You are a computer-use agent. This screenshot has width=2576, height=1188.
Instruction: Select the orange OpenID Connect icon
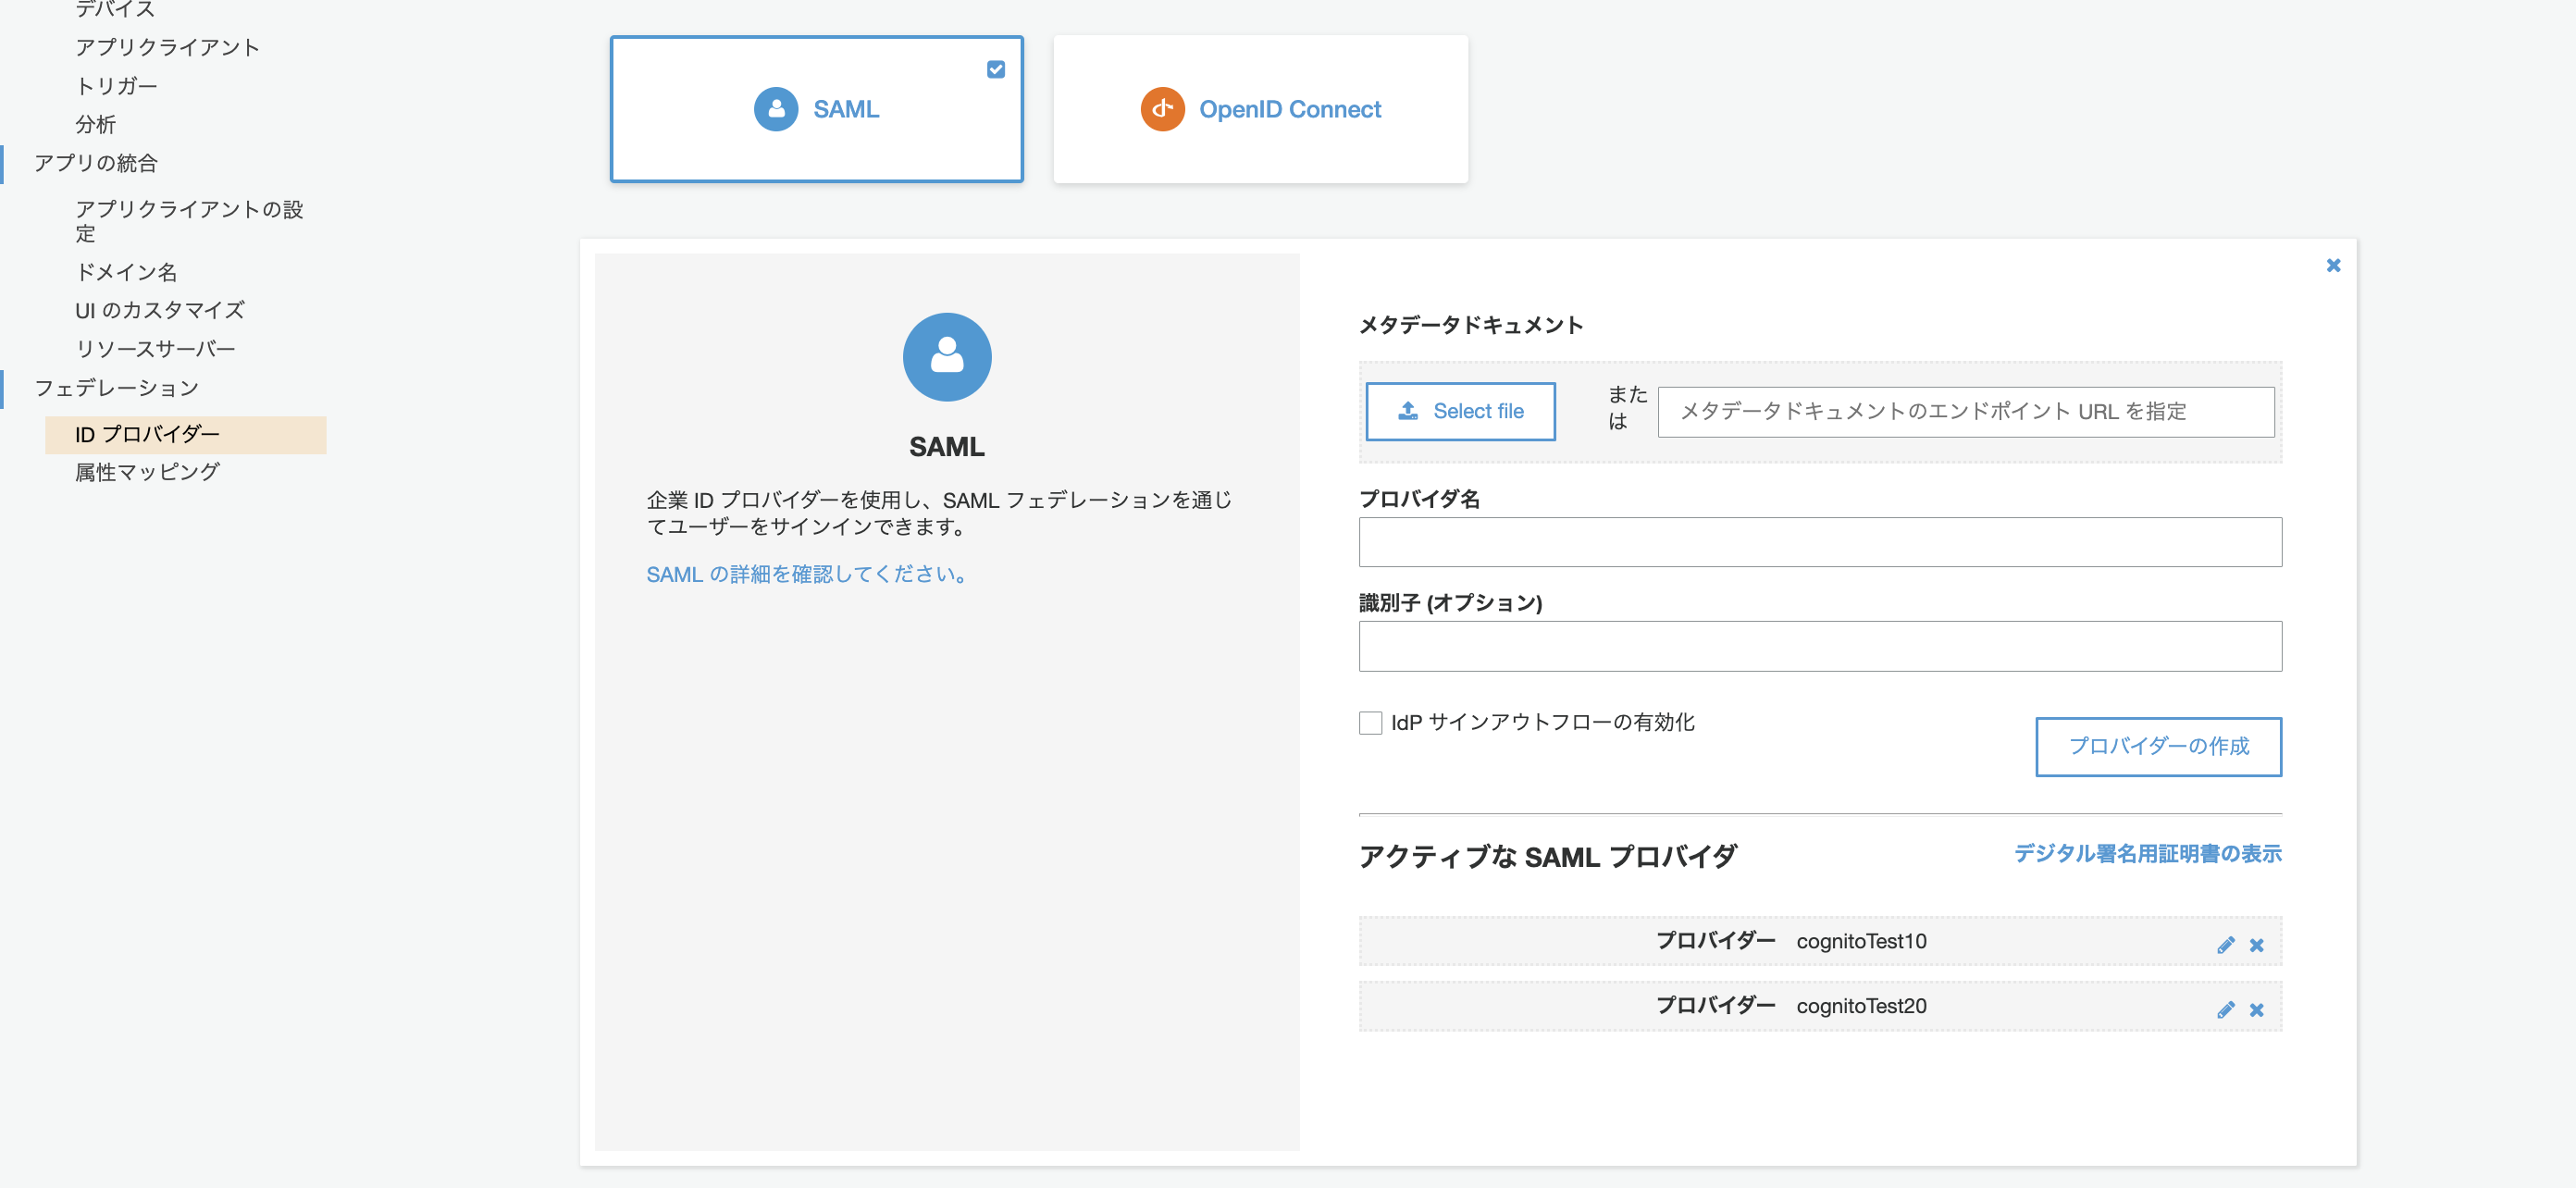(1161, 109)
